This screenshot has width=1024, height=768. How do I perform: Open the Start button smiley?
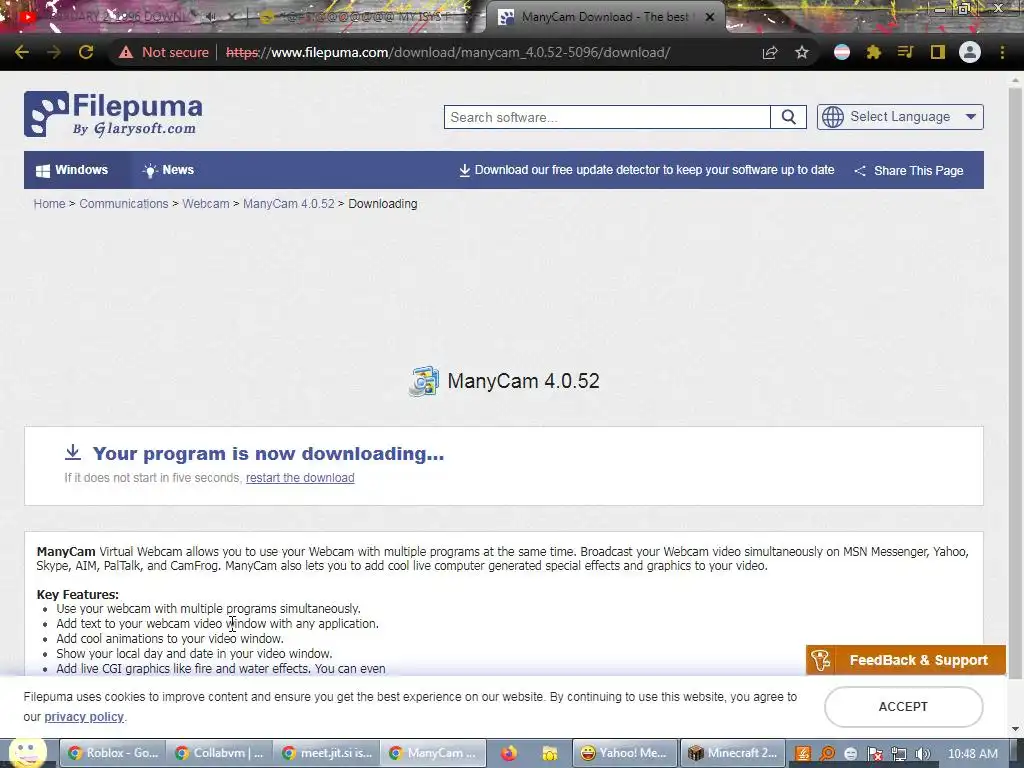tap(27, 753)
